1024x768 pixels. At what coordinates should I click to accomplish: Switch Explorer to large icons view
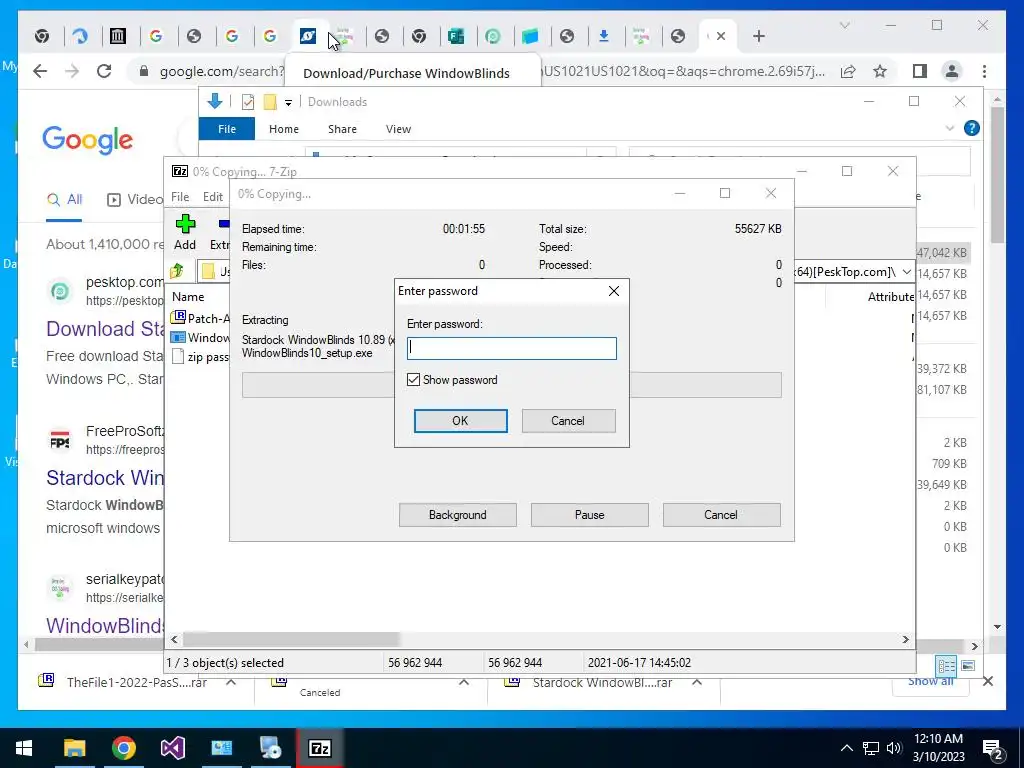click(x=968, y=665)
